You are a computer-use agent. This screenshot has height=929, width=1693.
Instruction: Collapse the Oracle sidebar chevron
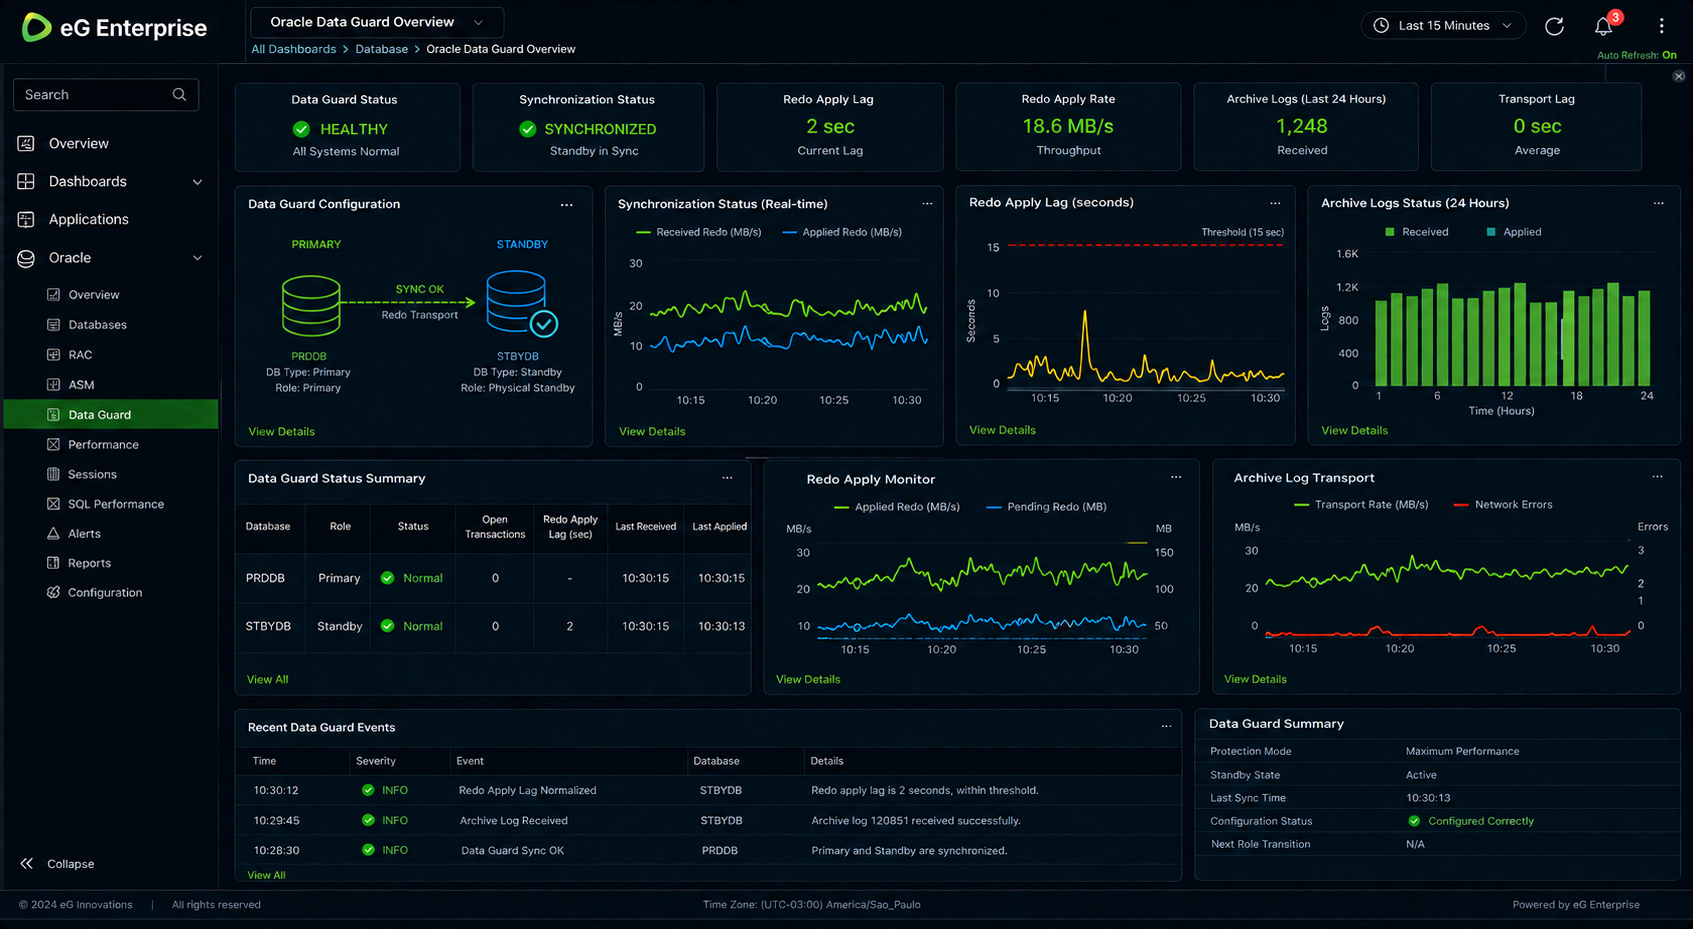coord(197,258)
